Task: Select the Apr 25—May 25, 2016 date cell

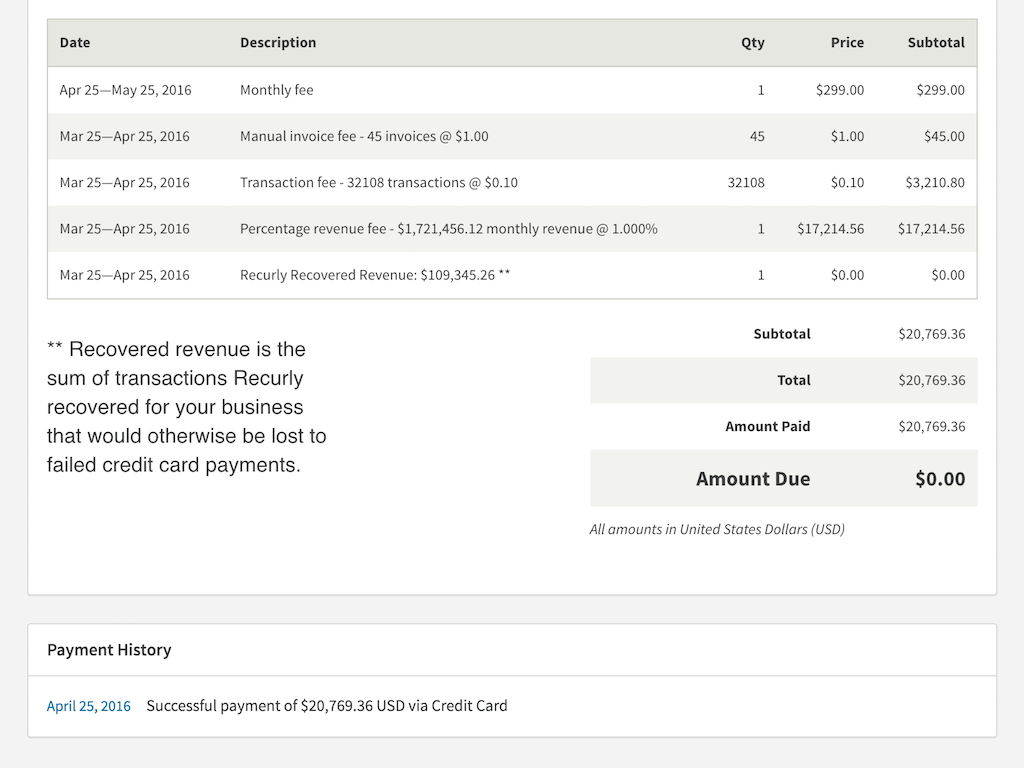Action: [x=125, y=90]
